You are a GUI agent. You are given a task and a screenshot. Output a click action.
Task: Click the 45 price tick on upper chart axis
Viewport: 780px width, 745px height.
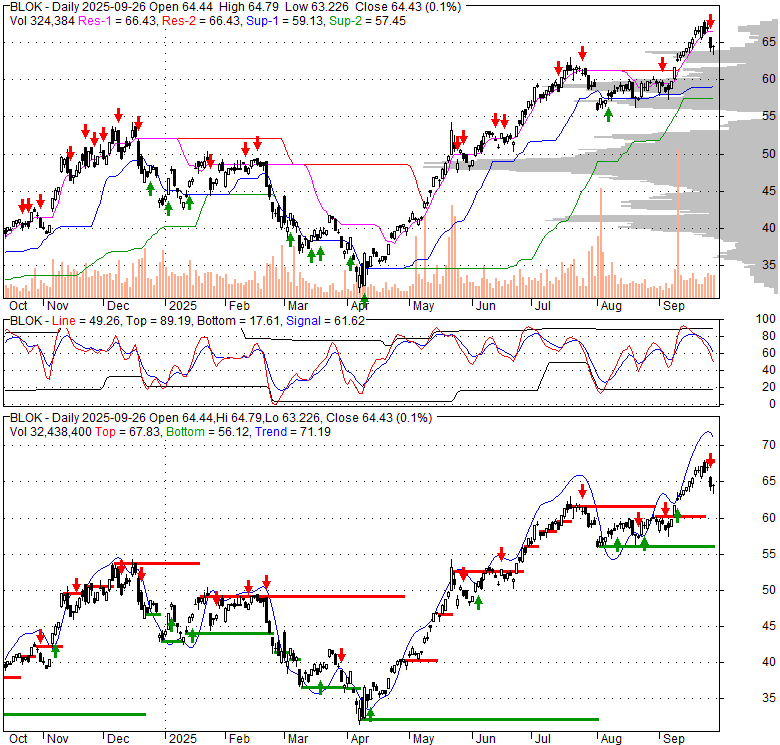click(769, 191)
